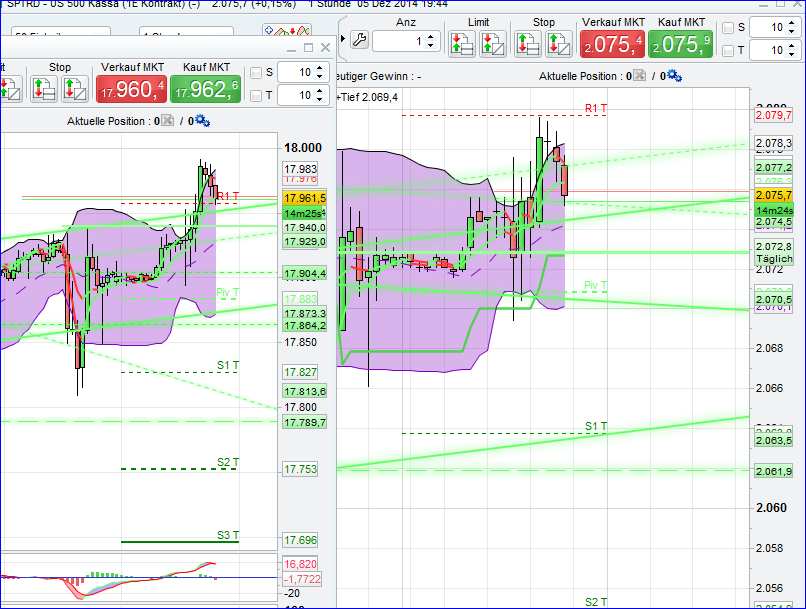Click the 2.061,9 price label
Image resolution: width=806 pixels, height=609 pixels.
pyautogui.click(x=774, y=471)
